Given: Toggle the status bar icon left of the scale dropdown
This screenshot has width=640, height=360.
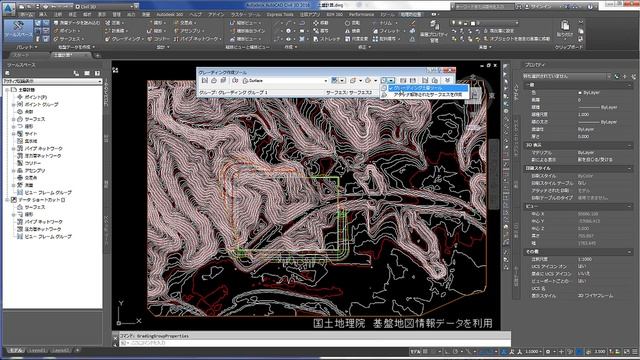Looking at the screenshot, I should [x=520, y=351].
